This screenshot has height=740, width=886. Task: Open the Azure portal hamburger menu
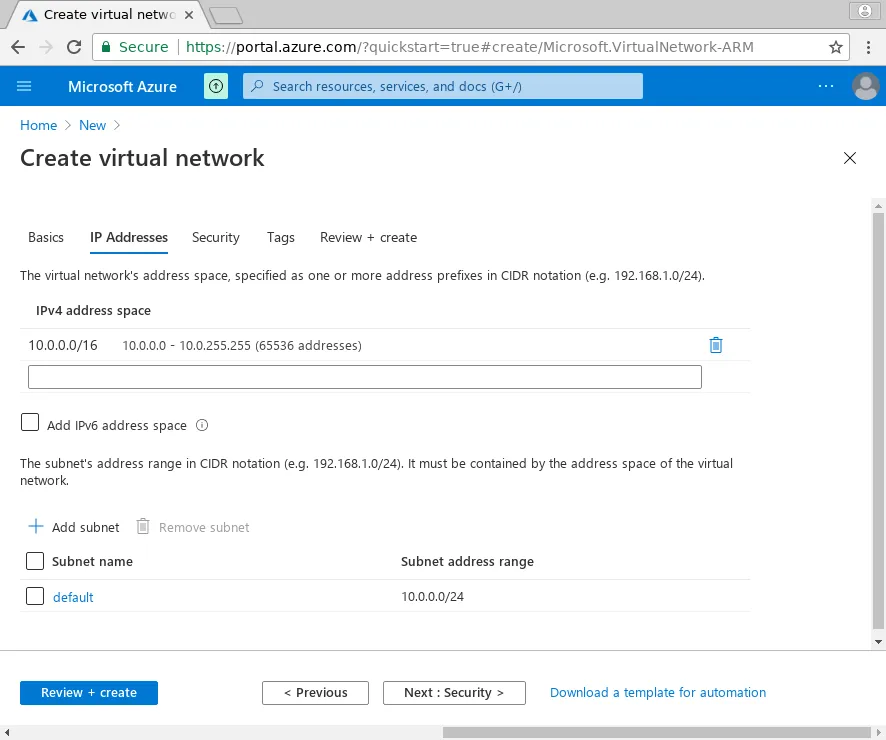tap(24, 86)
